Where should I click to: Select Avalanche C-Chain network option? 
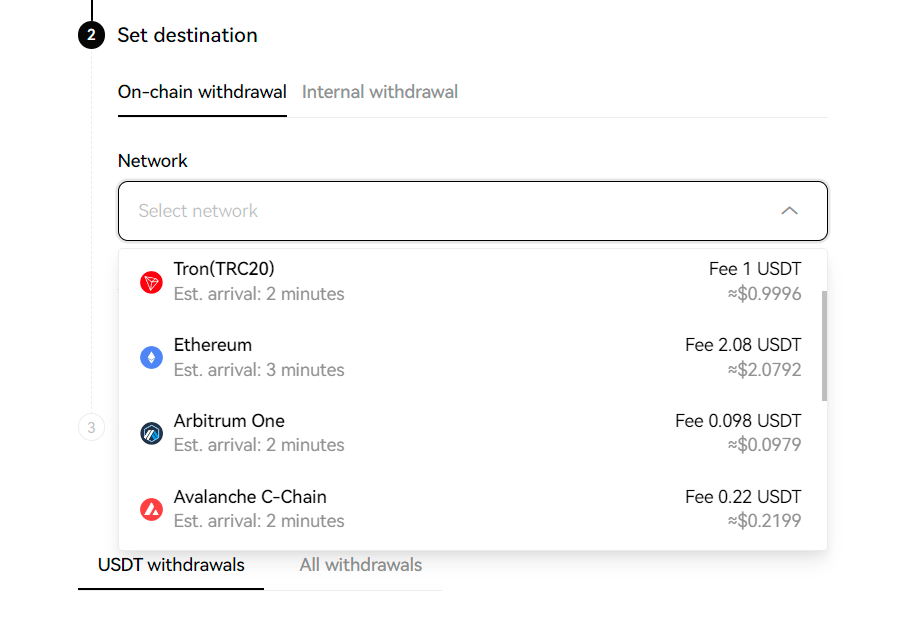coord(250,497)
